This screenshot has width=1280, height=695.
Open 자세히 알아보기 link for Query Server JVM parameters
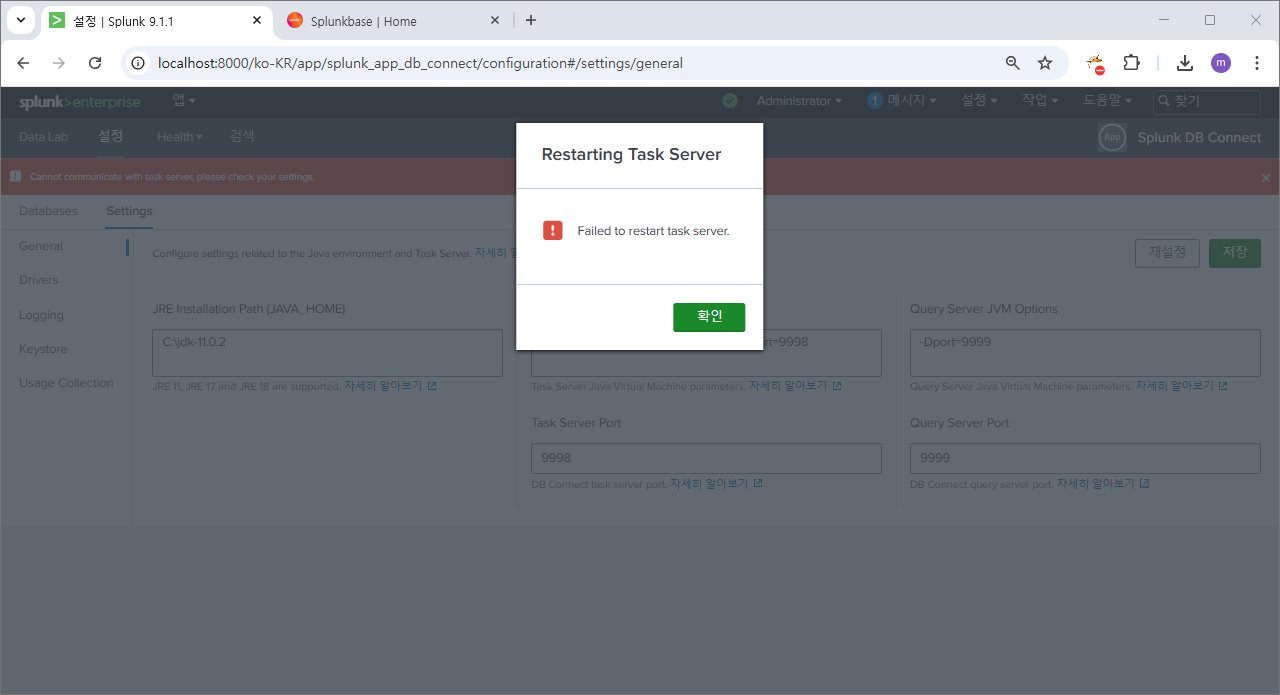(x=1182, y=385)
